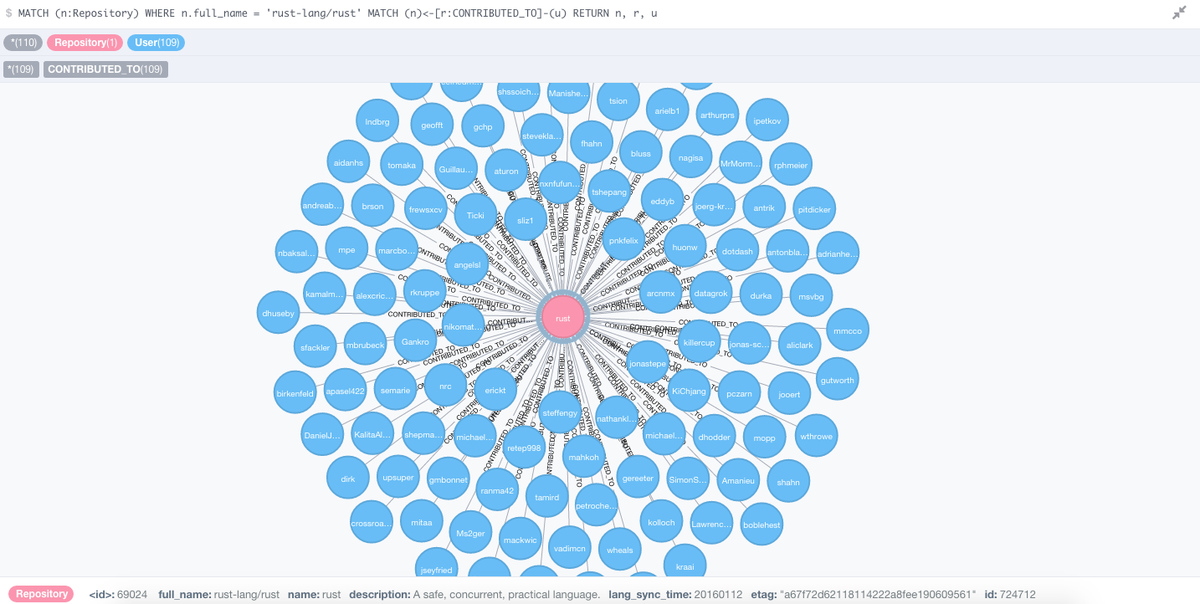Select the huonw user node
Viewport: 1200px width, 604px height.
point(685,246)
